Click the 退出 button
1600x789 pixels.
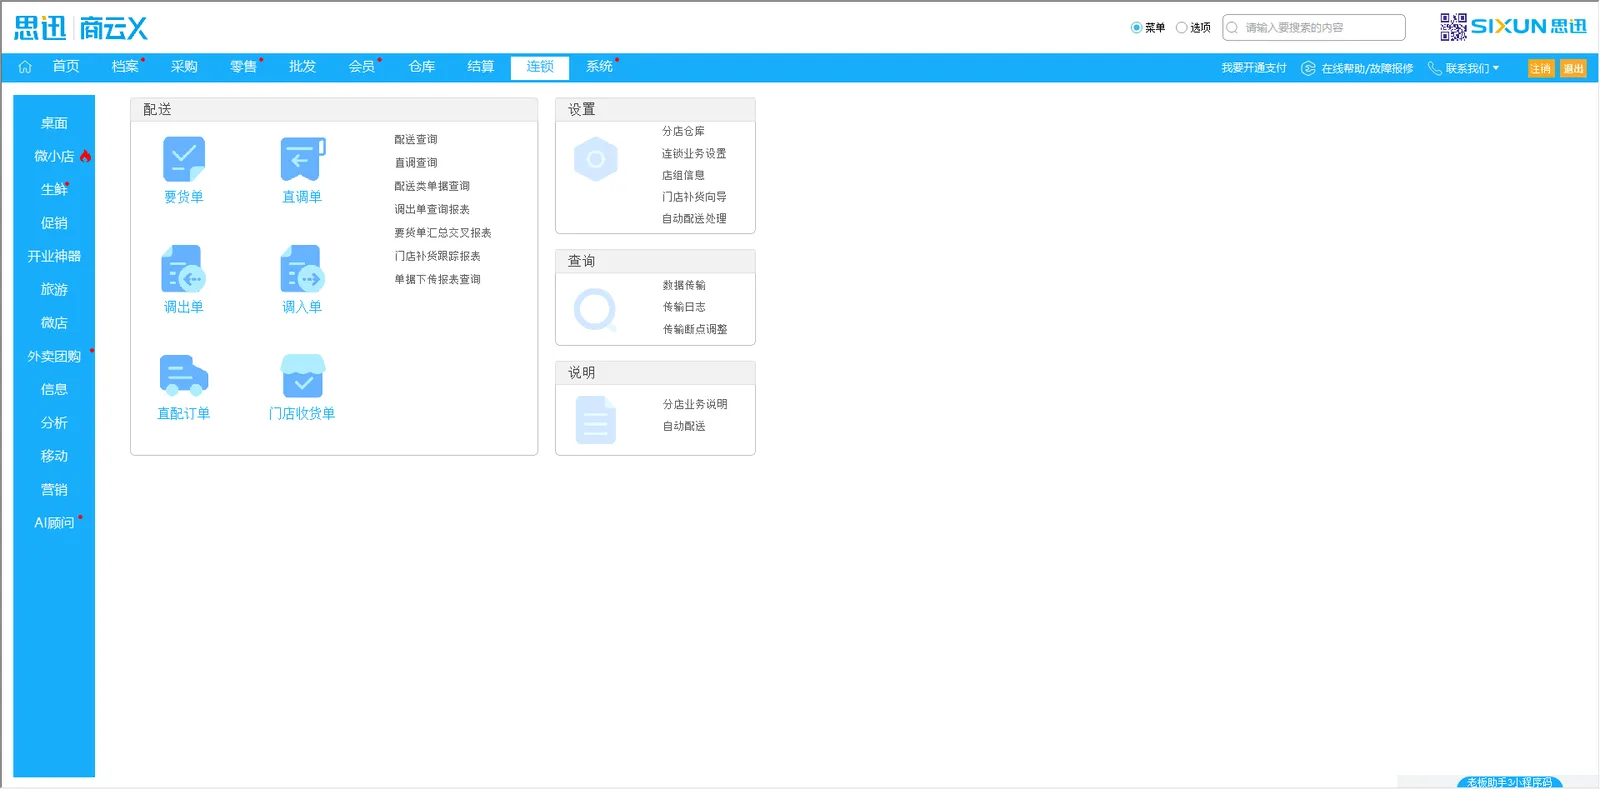point(1574,68)
